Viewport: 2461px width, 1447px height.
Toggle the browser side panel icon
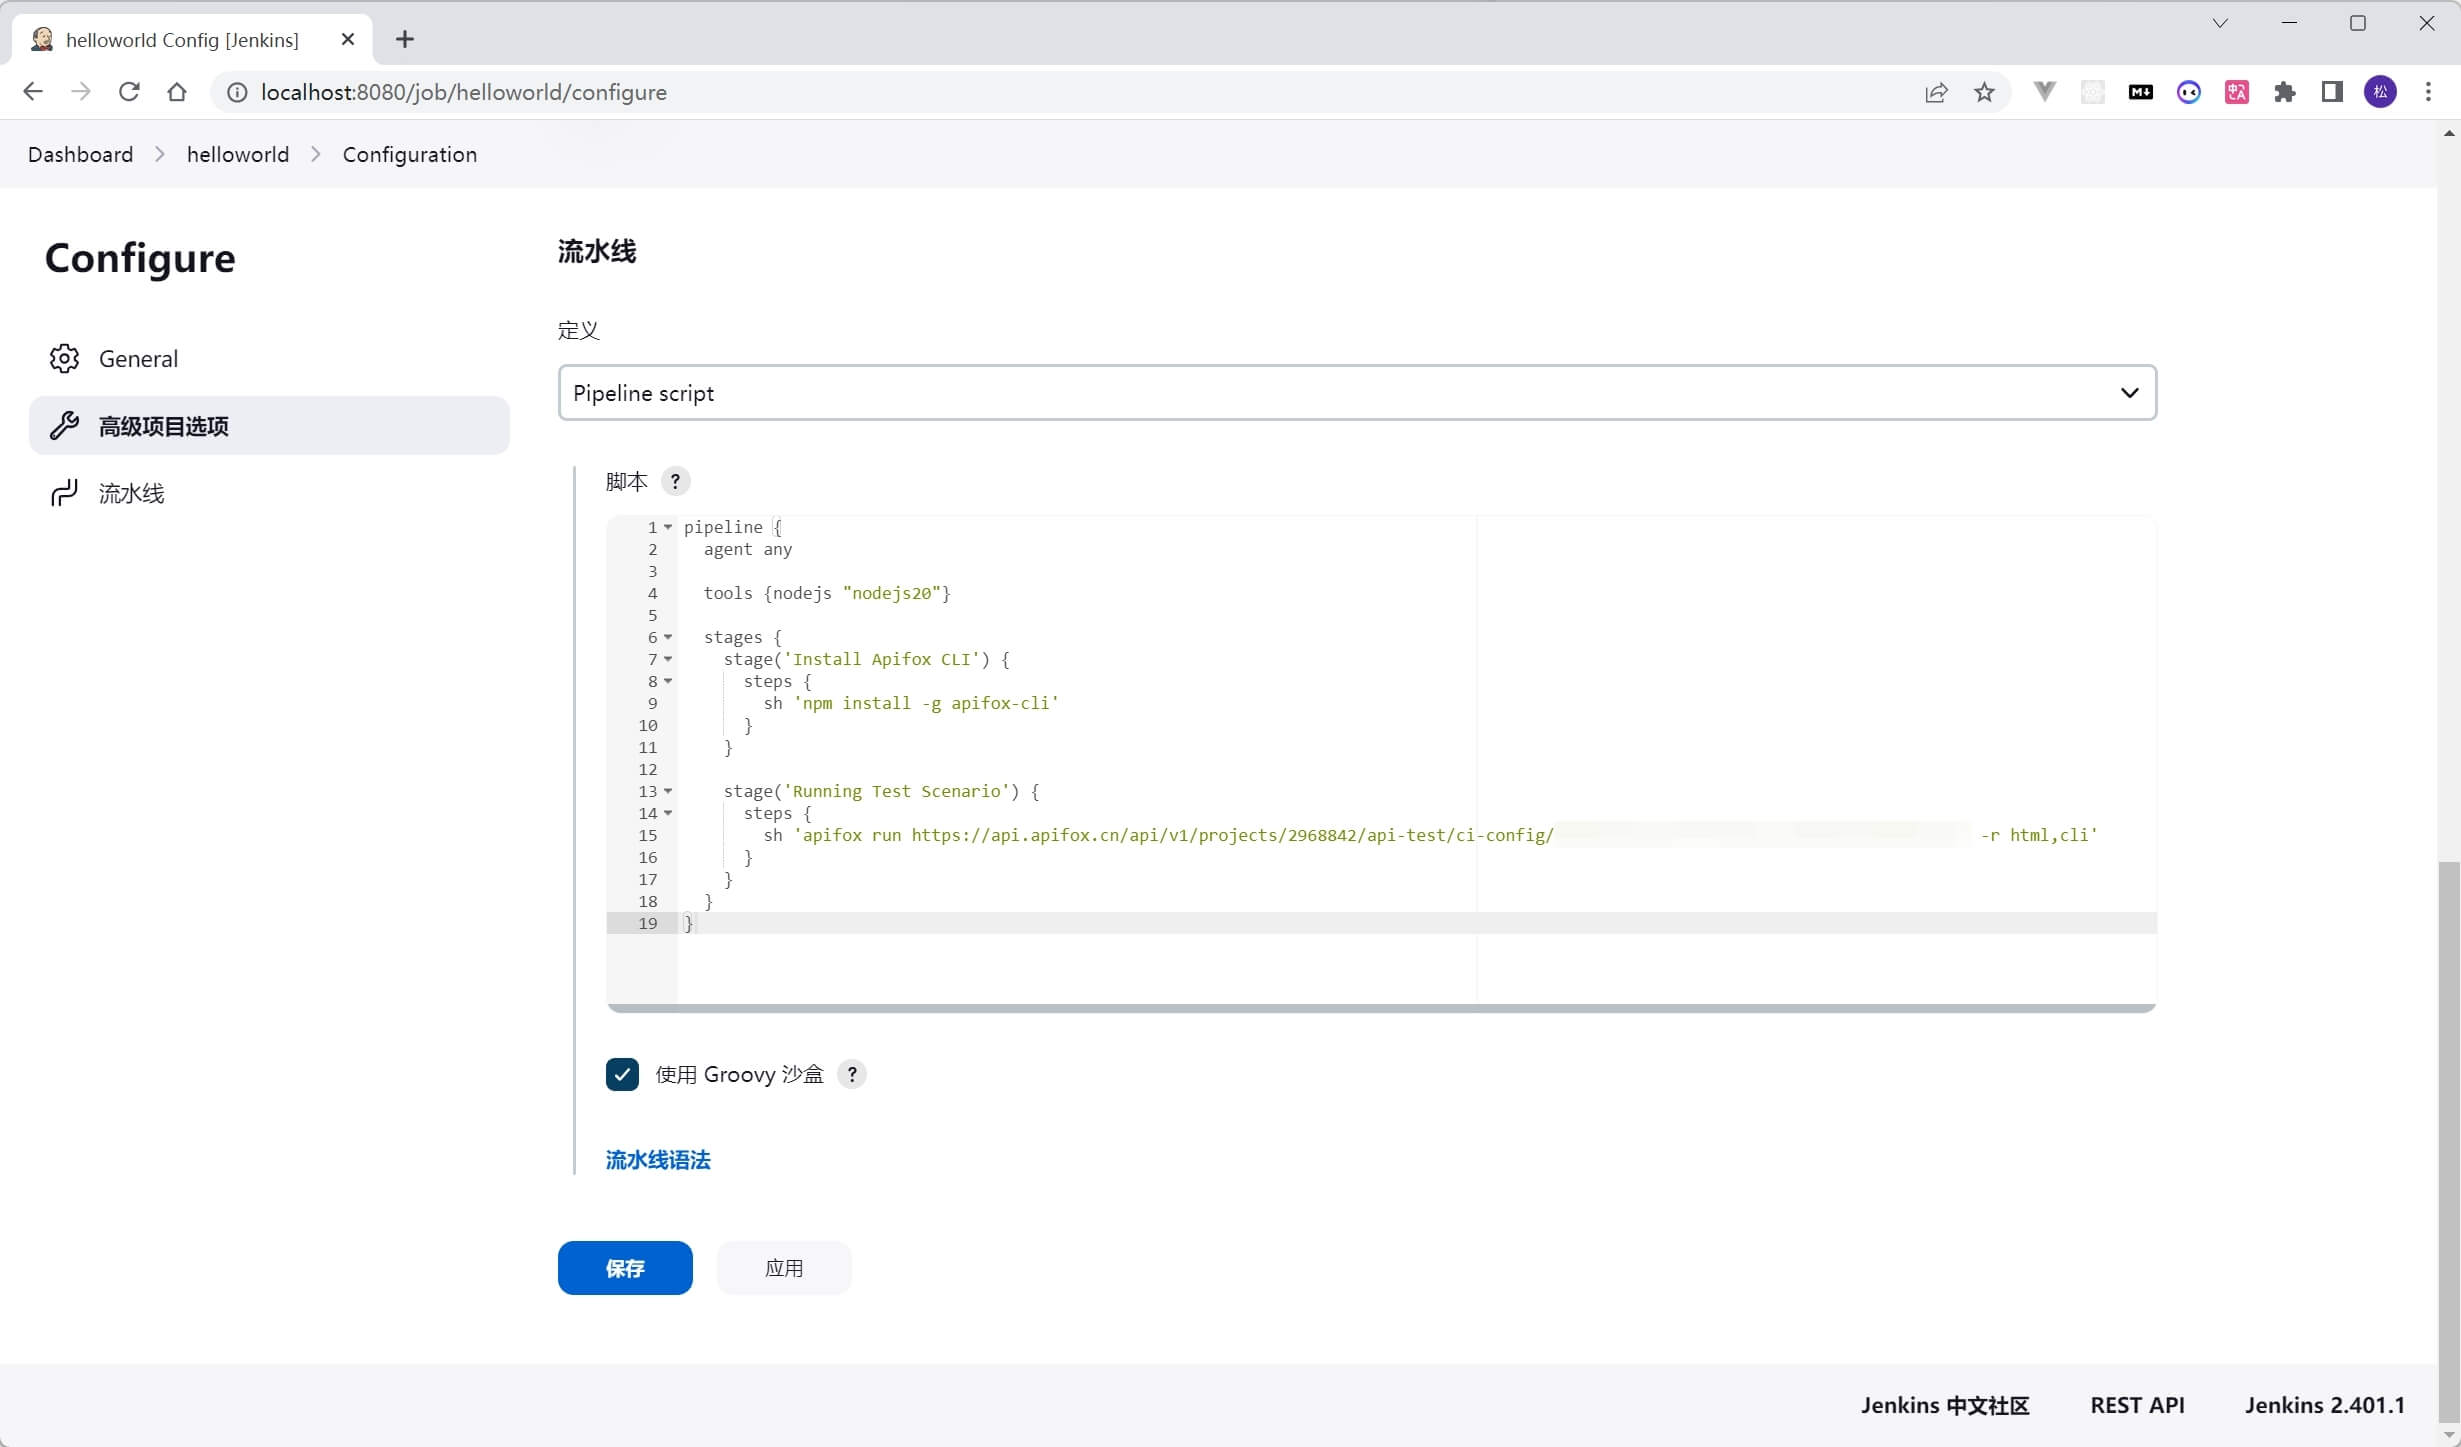(x=2332, y=92)
